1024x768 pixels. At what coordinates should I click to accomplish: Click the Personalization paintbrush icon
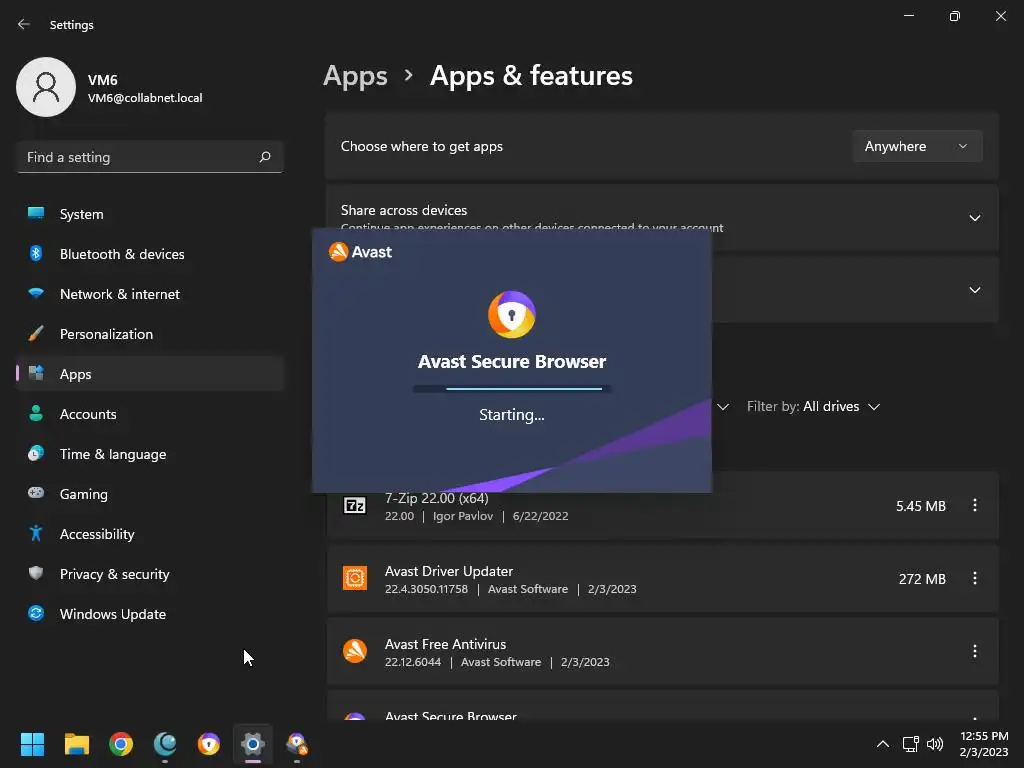pyautogui.click(x=36, y=334)
